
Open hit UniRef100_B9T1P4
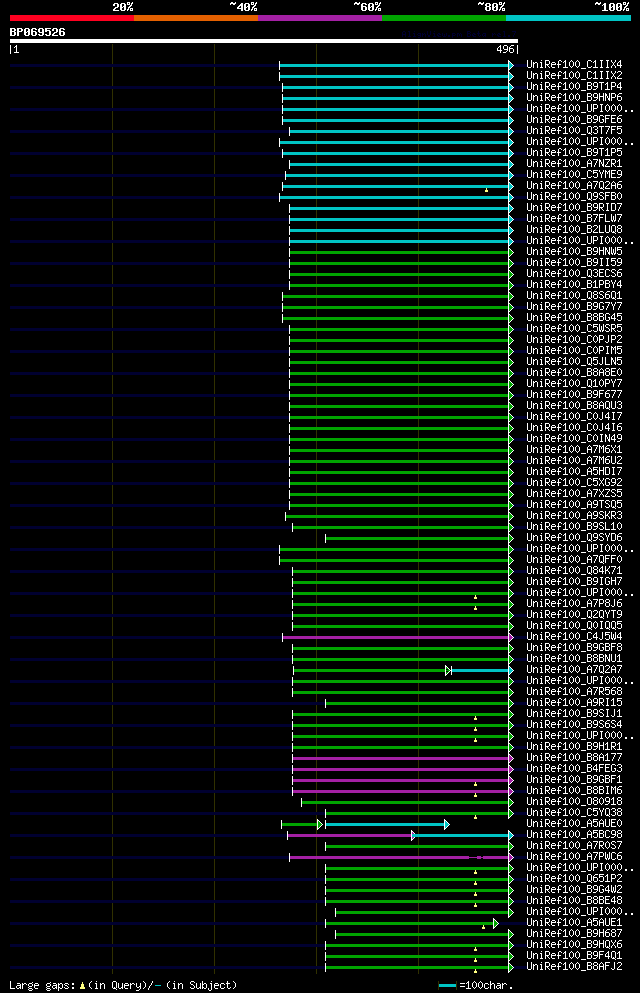574,87
